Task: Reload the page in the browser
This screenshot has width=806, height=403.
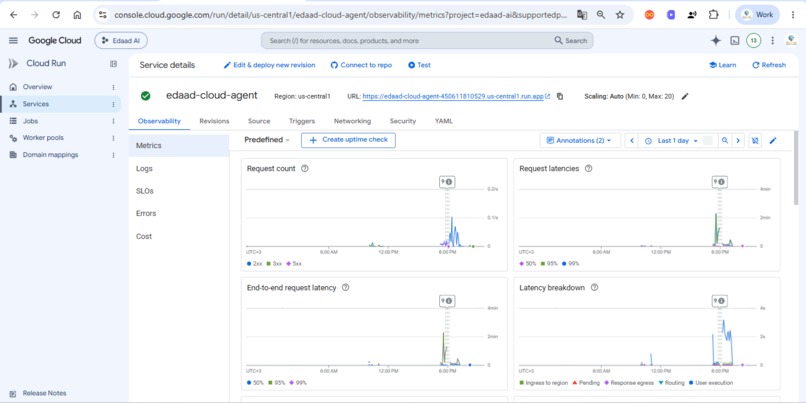Action: [56, 15]
